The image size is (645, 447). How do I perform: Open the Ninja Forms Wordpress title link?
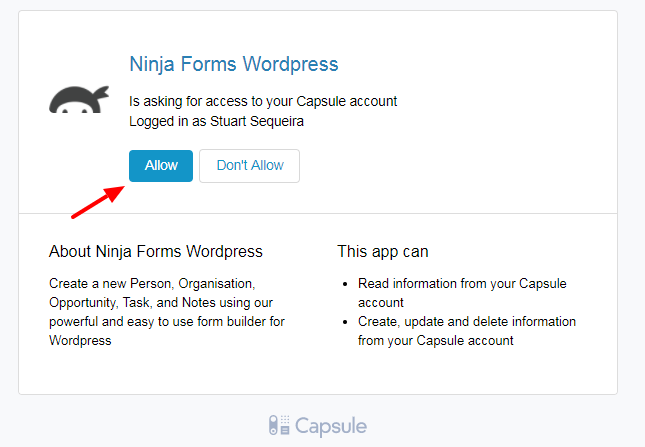[234, 64]
